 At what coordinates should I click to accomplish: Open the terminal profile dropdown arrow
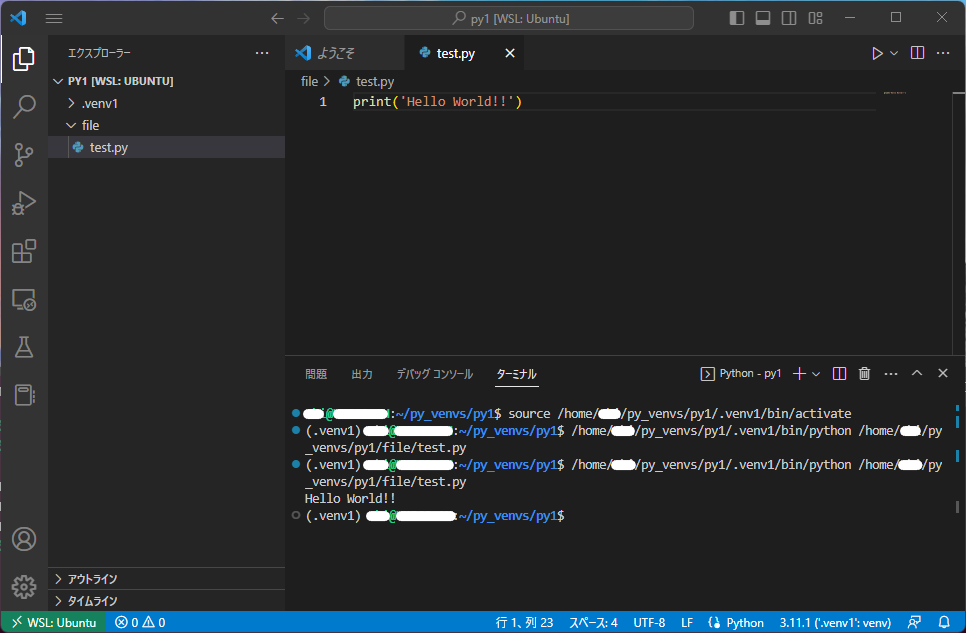(815, 372)
